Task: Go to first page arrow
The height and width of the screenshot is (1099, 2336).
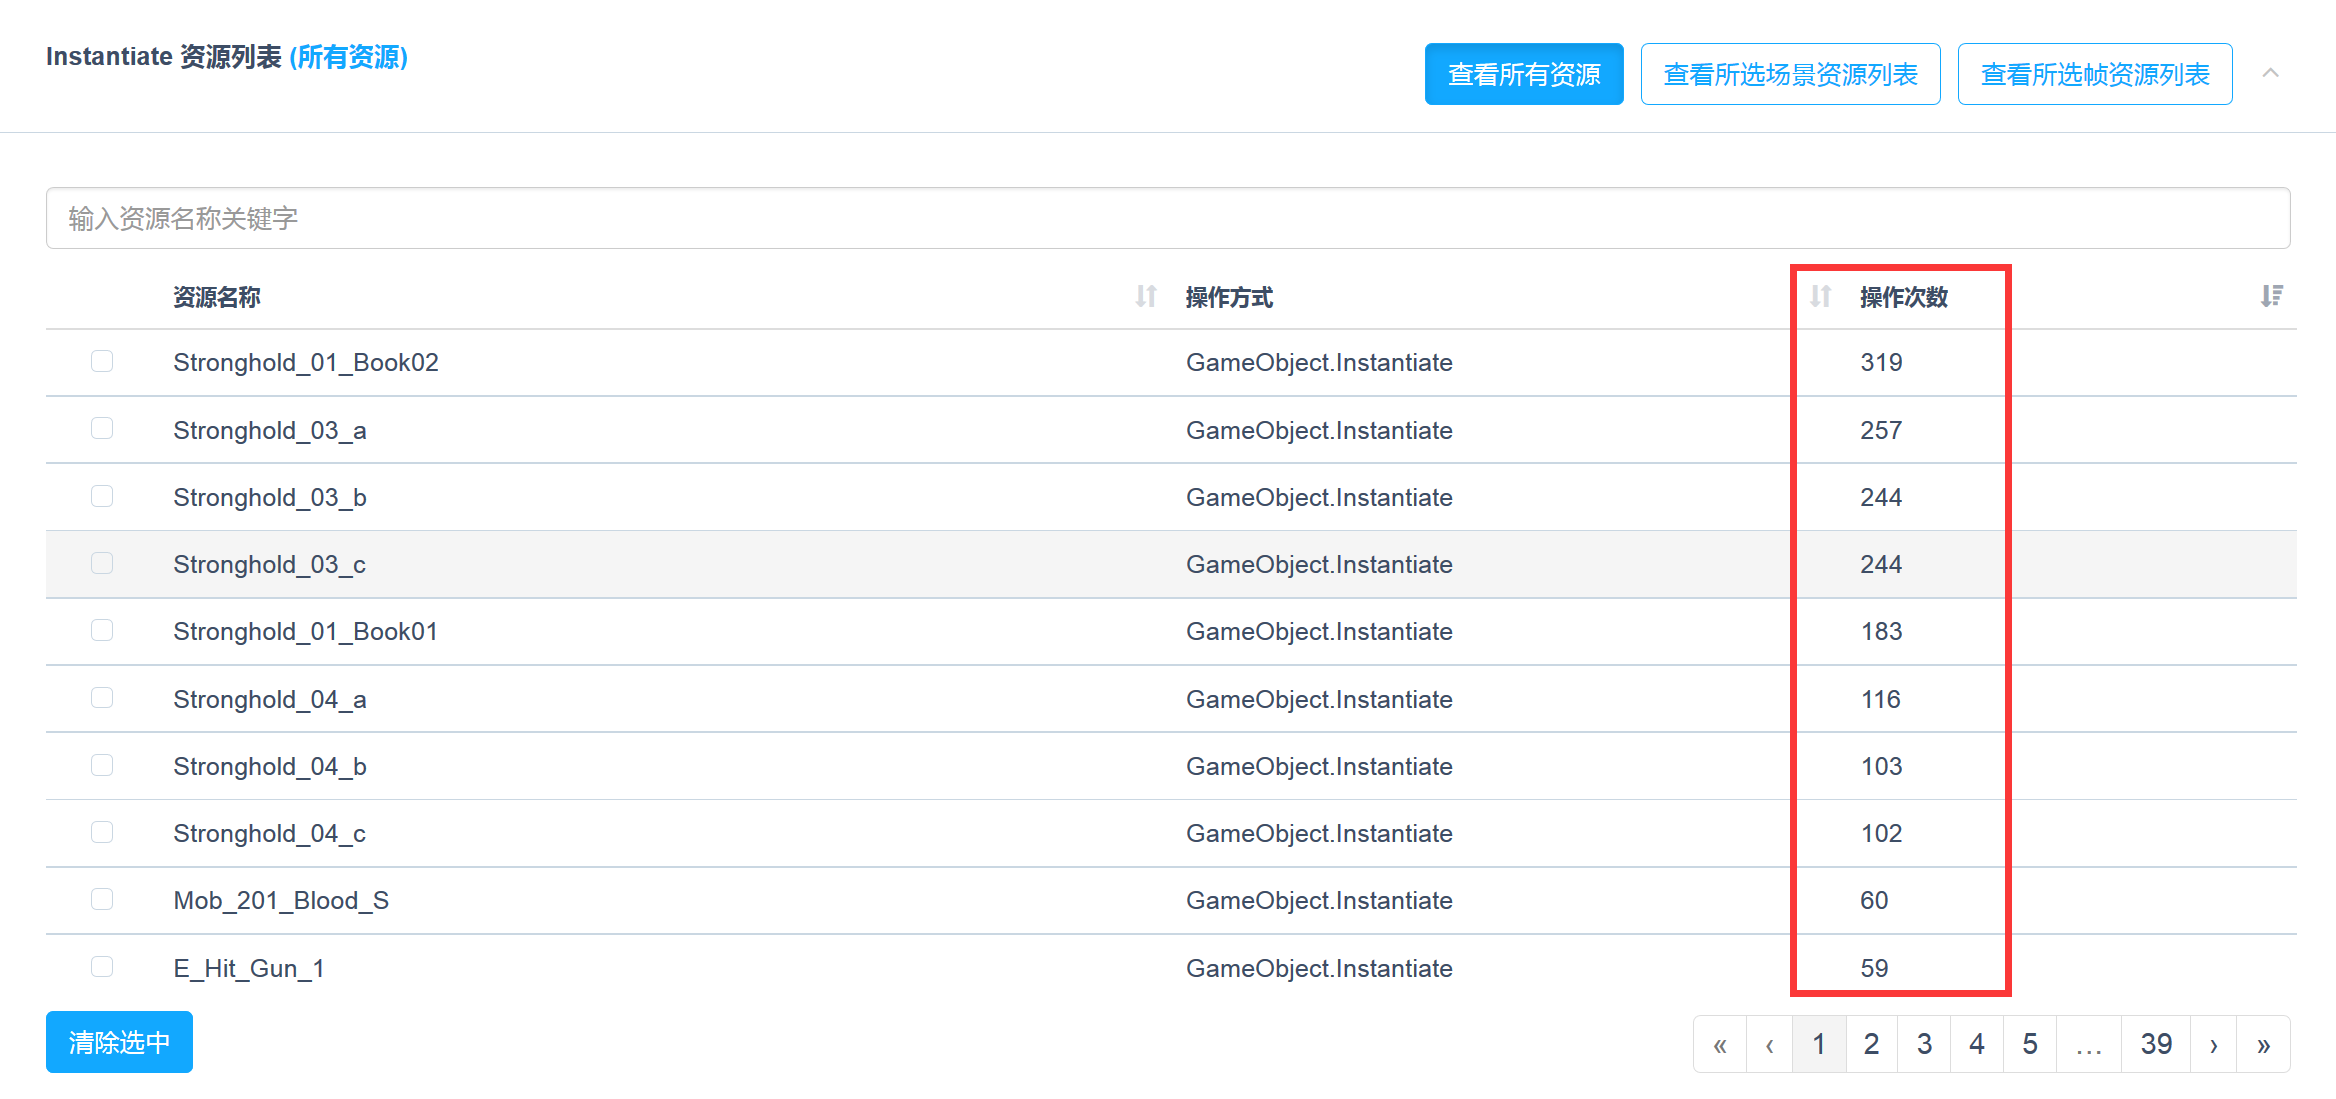Action: click(x=1720, y=1045)
